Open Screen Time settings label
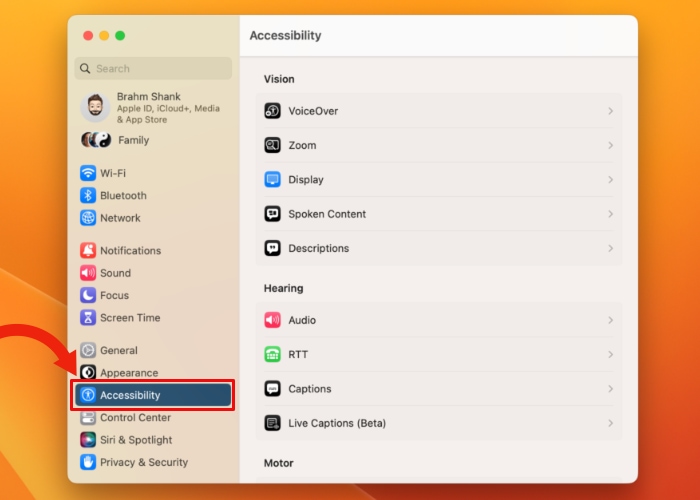 point(130,318)
